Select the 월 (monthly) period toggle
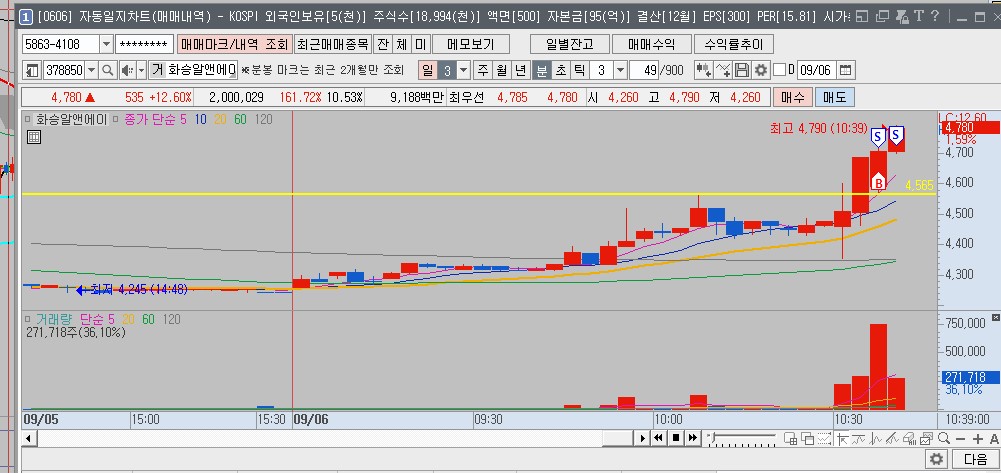This screenshot has height=473, width=1001. coord(502,70)
